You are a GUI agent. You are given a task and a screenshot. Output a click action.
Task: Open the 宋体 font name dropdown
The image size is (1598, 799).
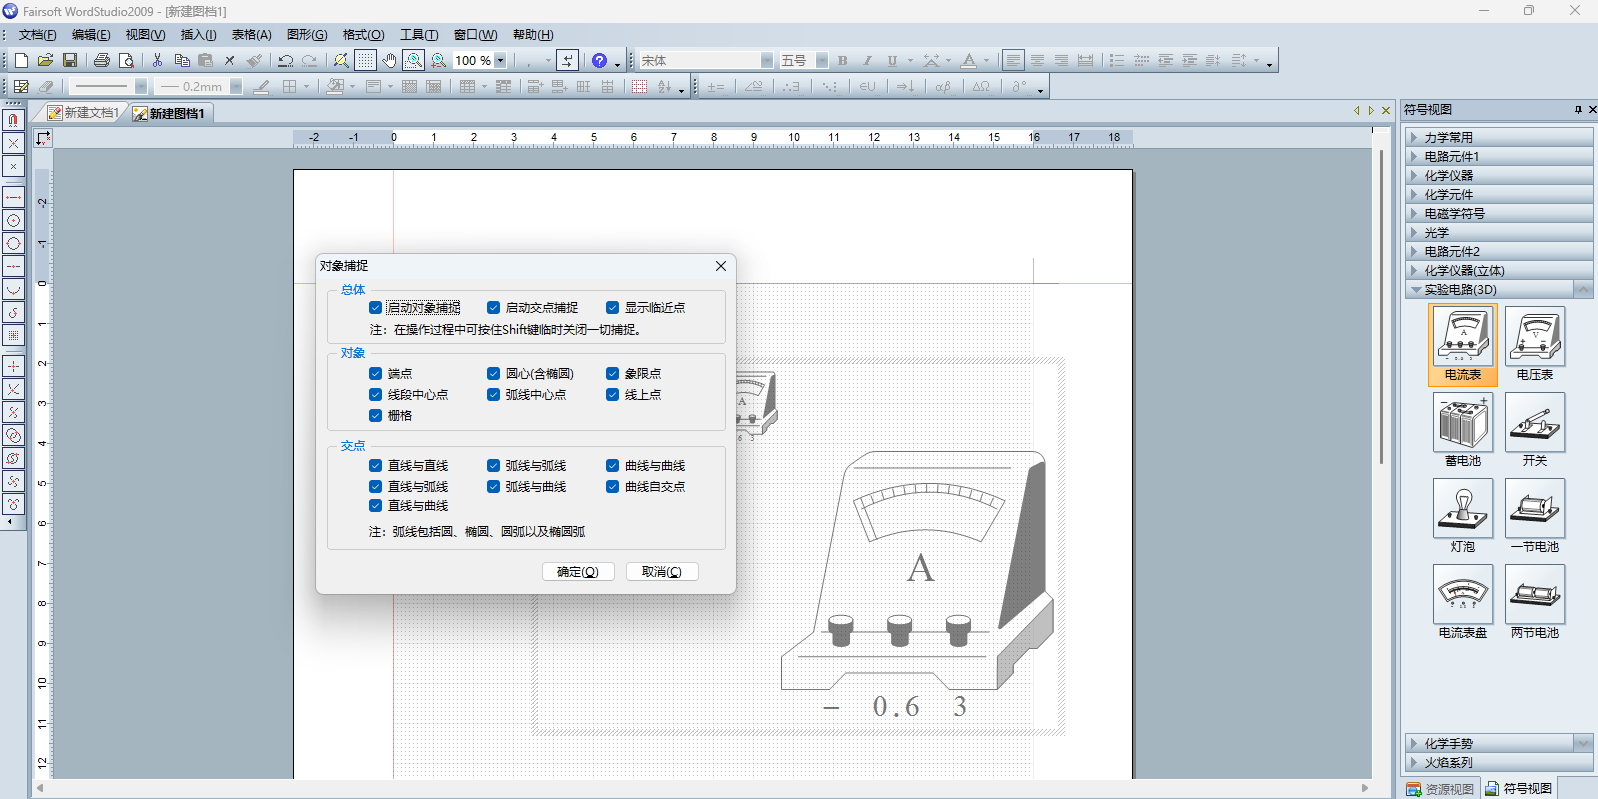pos(766,61)
